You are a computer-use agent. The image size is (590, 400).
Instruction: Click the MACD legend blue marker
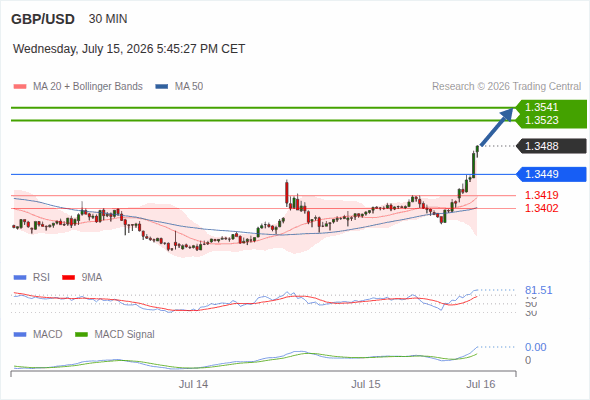coord(20,334)
